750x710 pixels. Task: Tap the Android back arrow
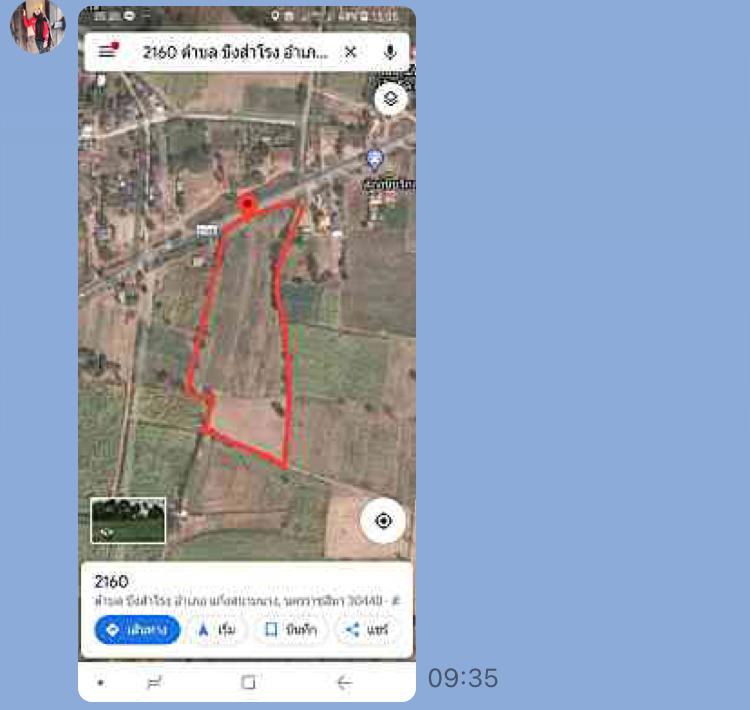point(344,682)
